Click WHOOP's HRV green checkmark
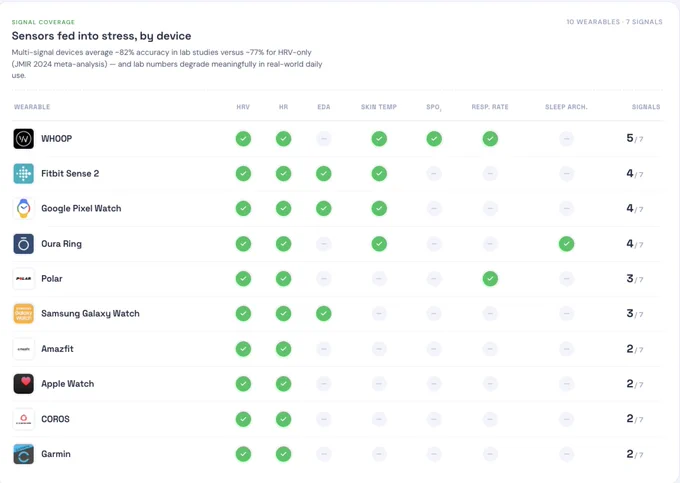The width and height of the screenshot is (680, 483). pyautogui.click(x=243, y=139)
